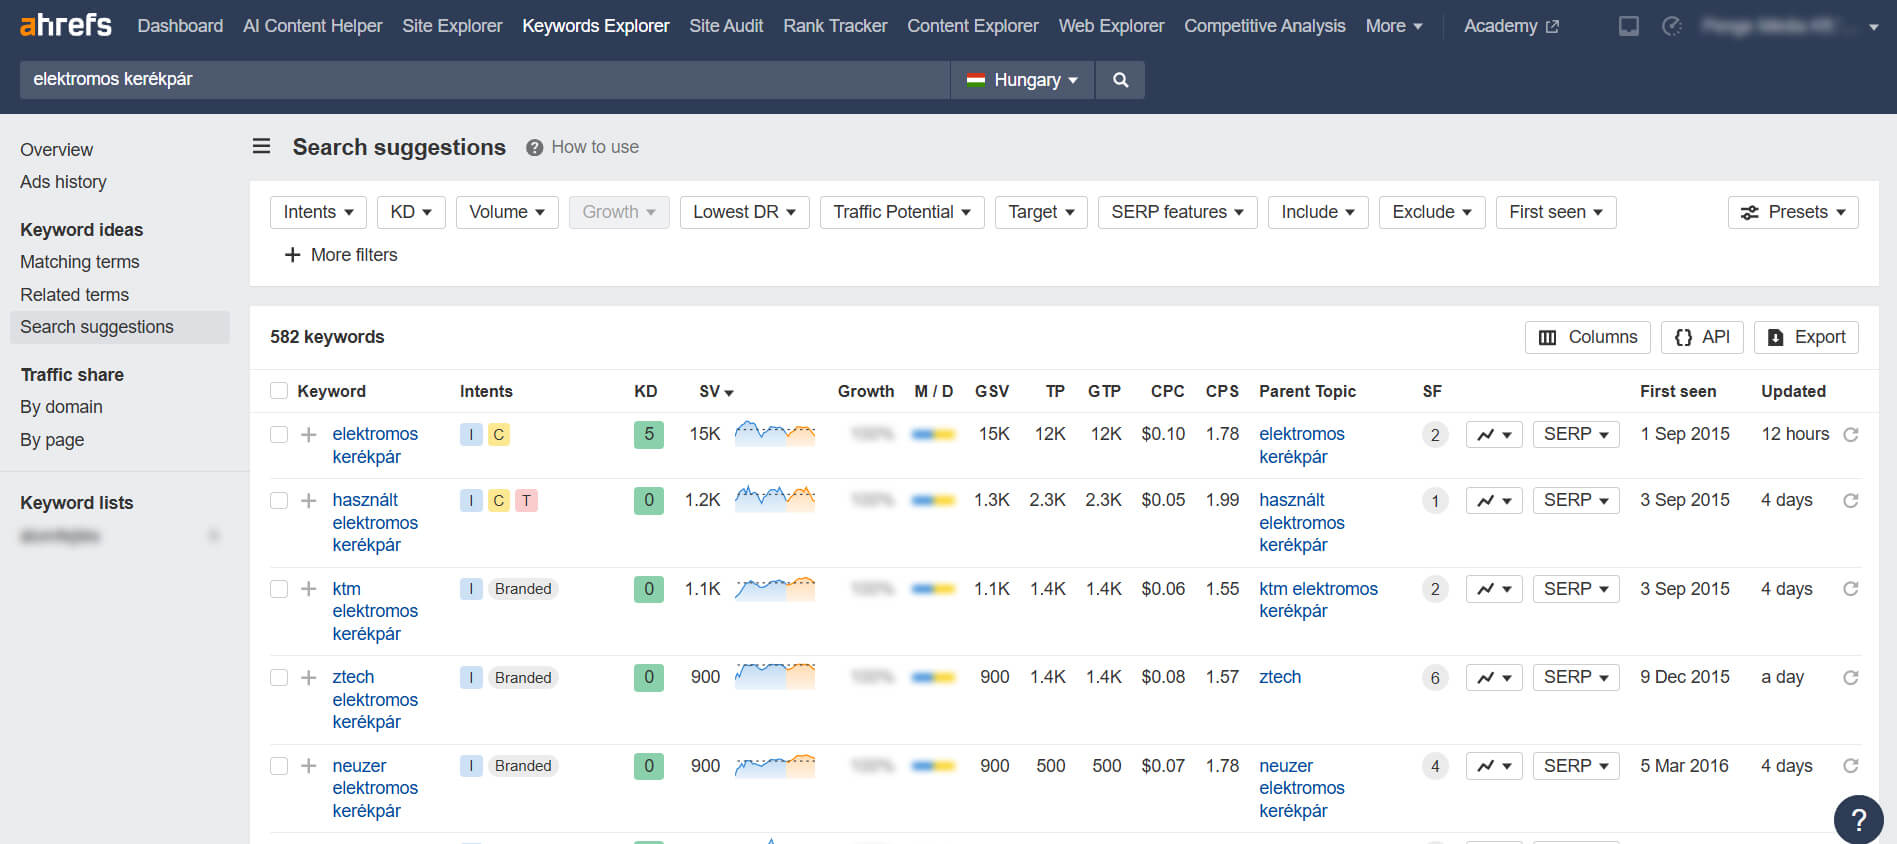Screen dimensions: 1897x844
Task: Refresh the használt elektromos kerékpár row data
Action: [1851, 500]
